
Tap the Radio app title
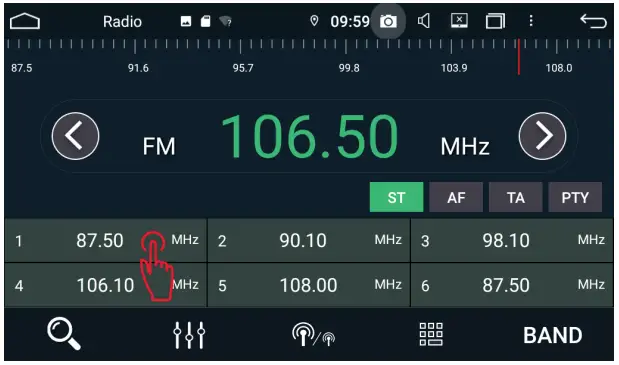[122, 21]
